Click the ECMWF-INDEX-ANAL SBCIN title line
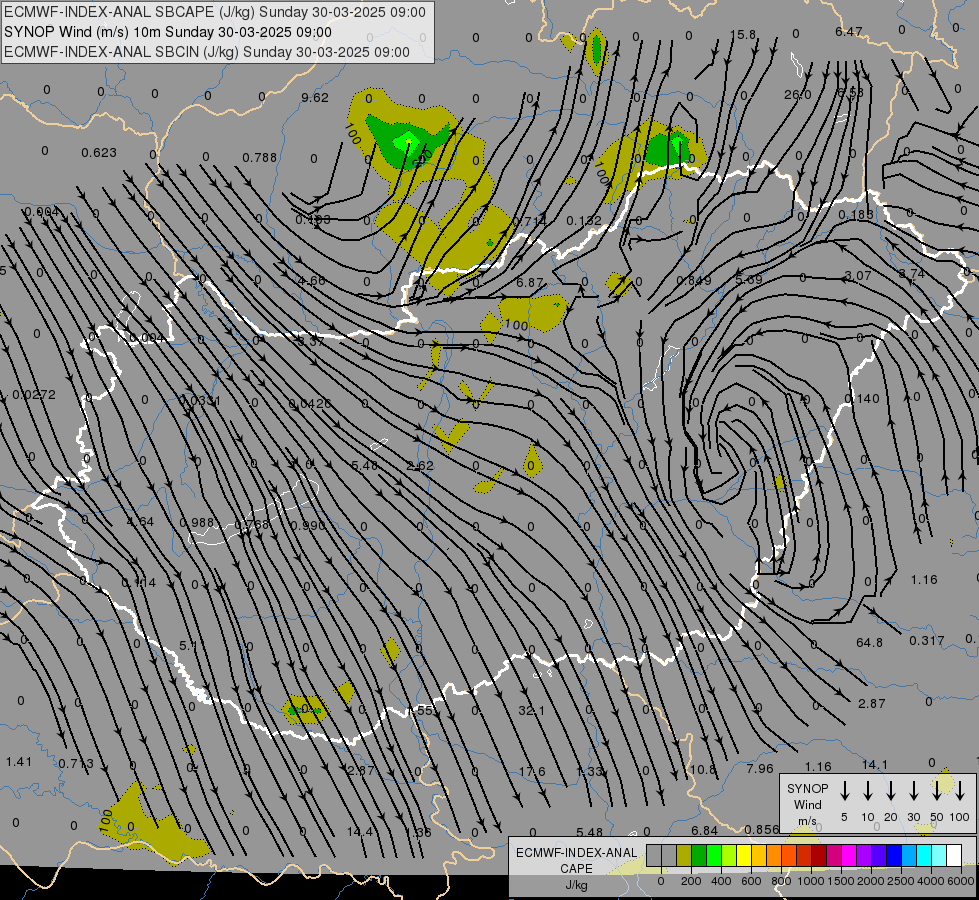Image resolution: width=979 pixels, height=900 pixels. [207, 52]
